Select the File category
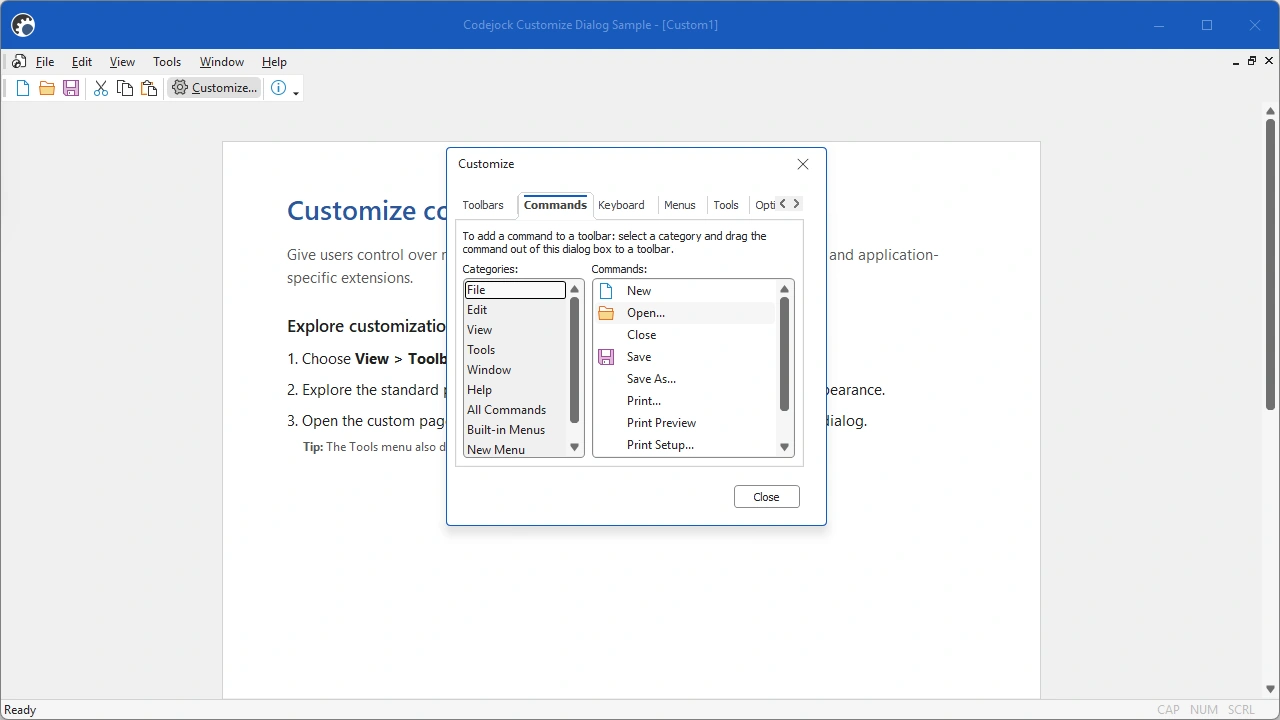This screenshot has height=720, width=1280. pos(515,290)
